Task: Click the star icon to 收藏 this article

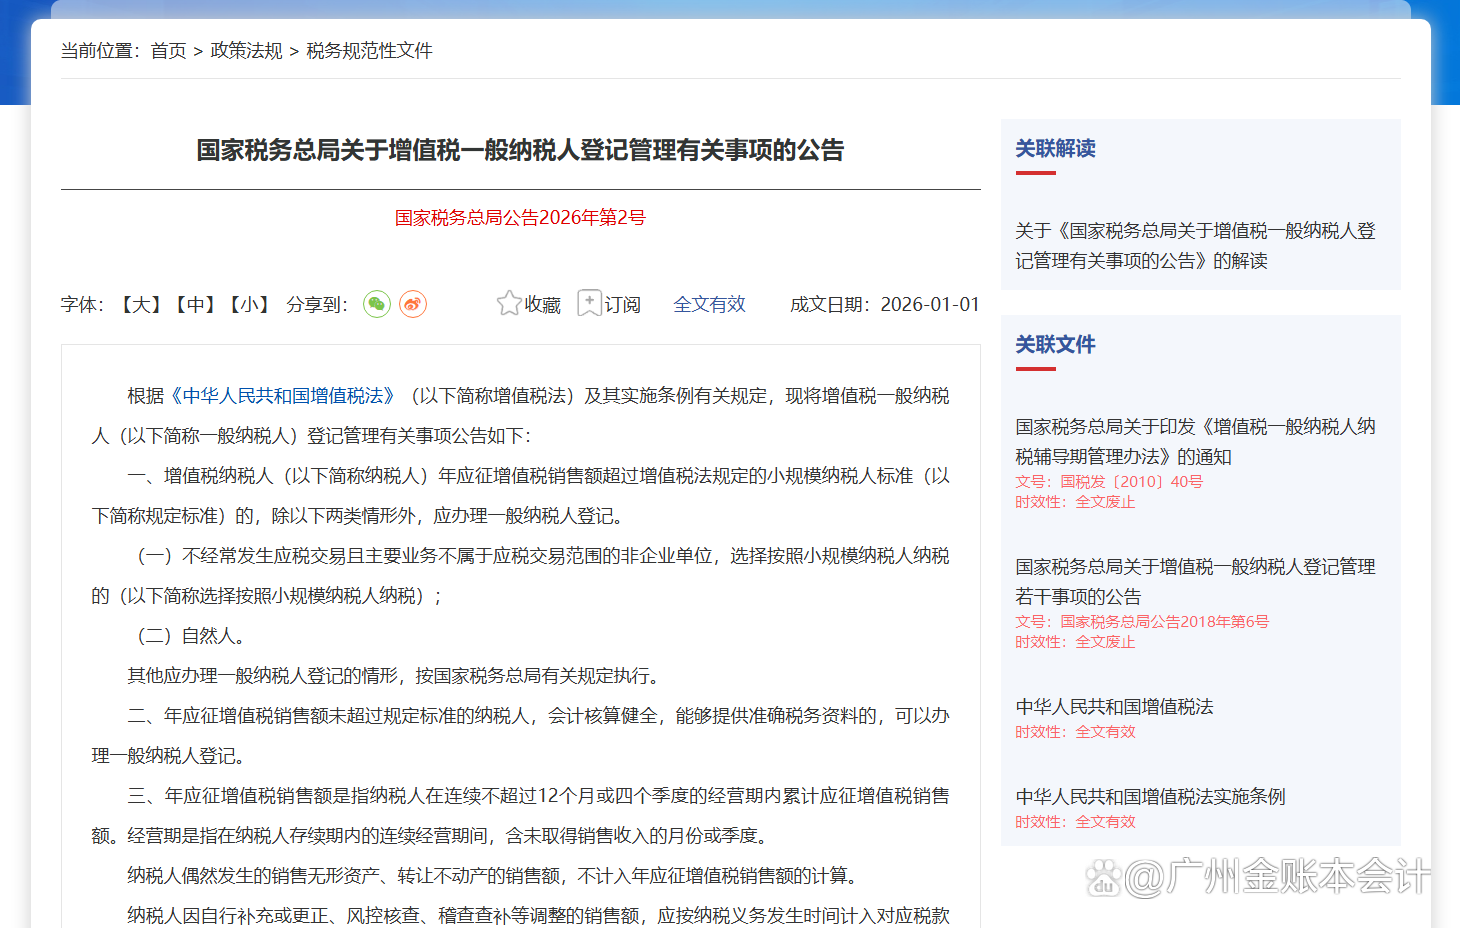Action: 509,303
